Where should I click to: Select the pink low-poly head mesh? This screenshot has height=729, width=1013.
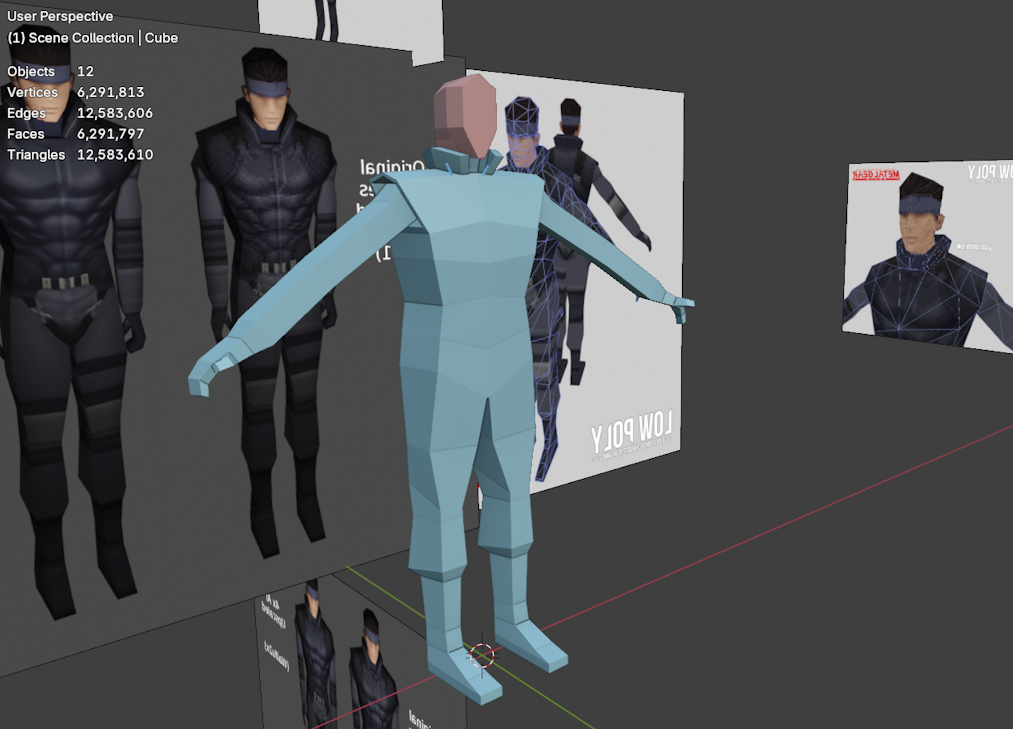(x=464, y=116)
